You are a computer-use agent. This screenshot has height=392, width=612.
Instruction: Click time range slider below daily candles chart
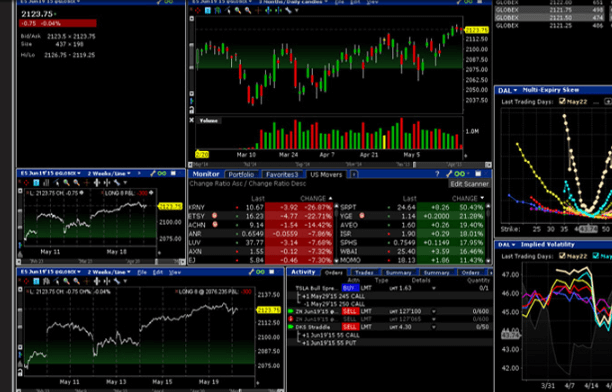point(340,165)
